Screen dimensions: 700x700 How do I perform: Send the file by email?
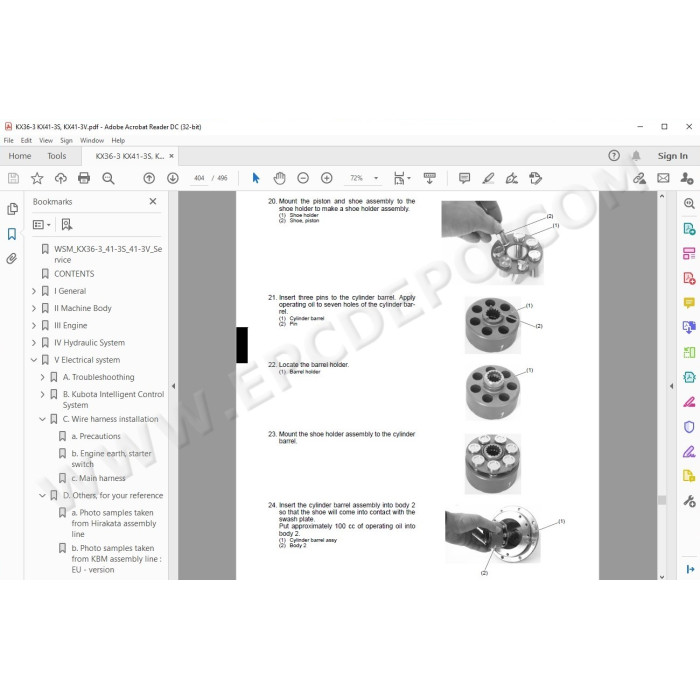tap(663, 179)
